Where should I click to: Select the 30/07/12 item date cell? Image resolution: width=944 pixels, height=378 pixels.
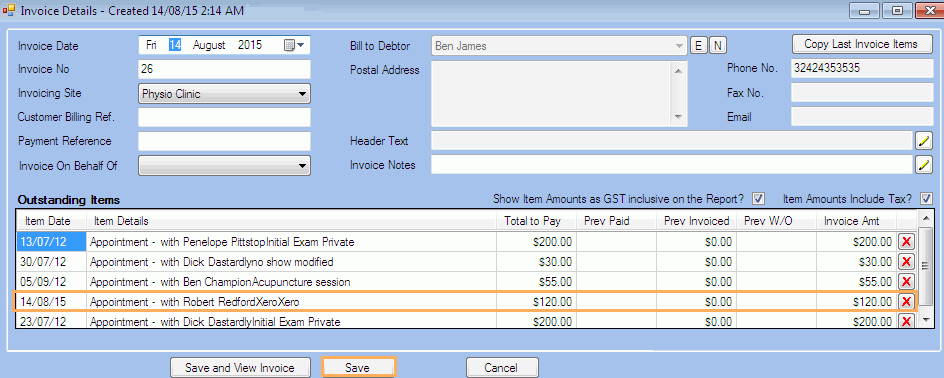52,262
